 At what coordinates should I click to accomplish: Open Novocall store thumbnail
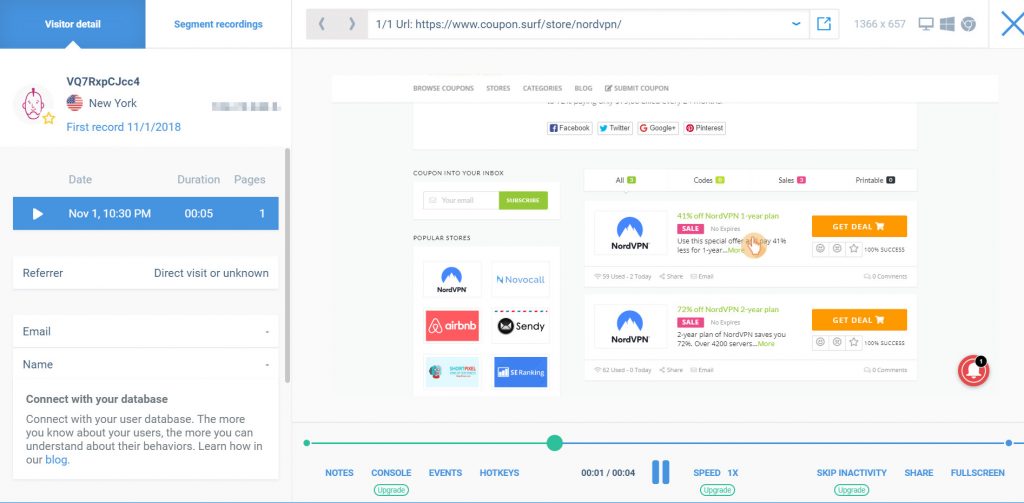[x=520, y=280]
